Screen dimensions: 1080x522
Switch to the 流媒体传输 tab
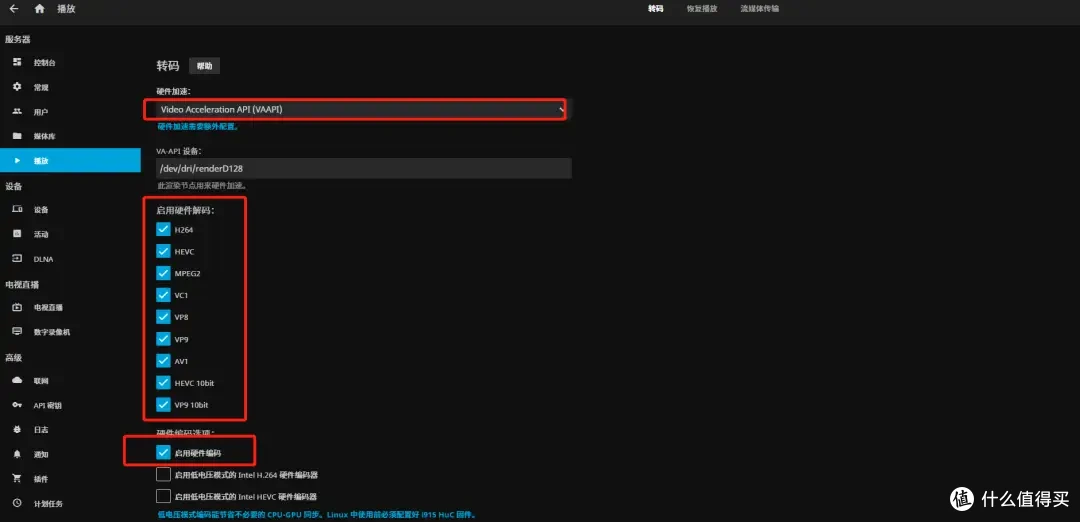pyautogui.click(x=760, y=9)
